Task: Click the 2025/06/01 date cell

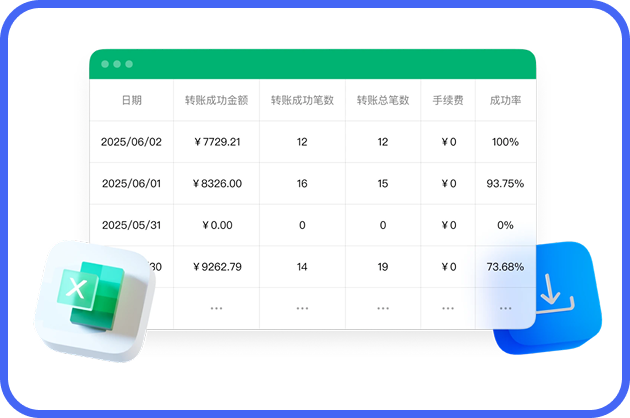Action: 131,184
